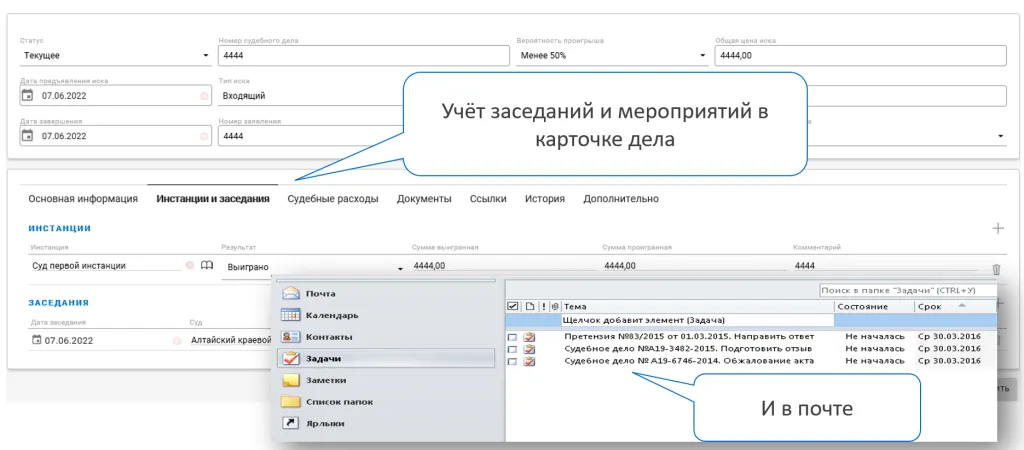Click the Сумма проигранная field
Image resolution: width=1024 pixels, height=450 pixels.
(692, 266)
